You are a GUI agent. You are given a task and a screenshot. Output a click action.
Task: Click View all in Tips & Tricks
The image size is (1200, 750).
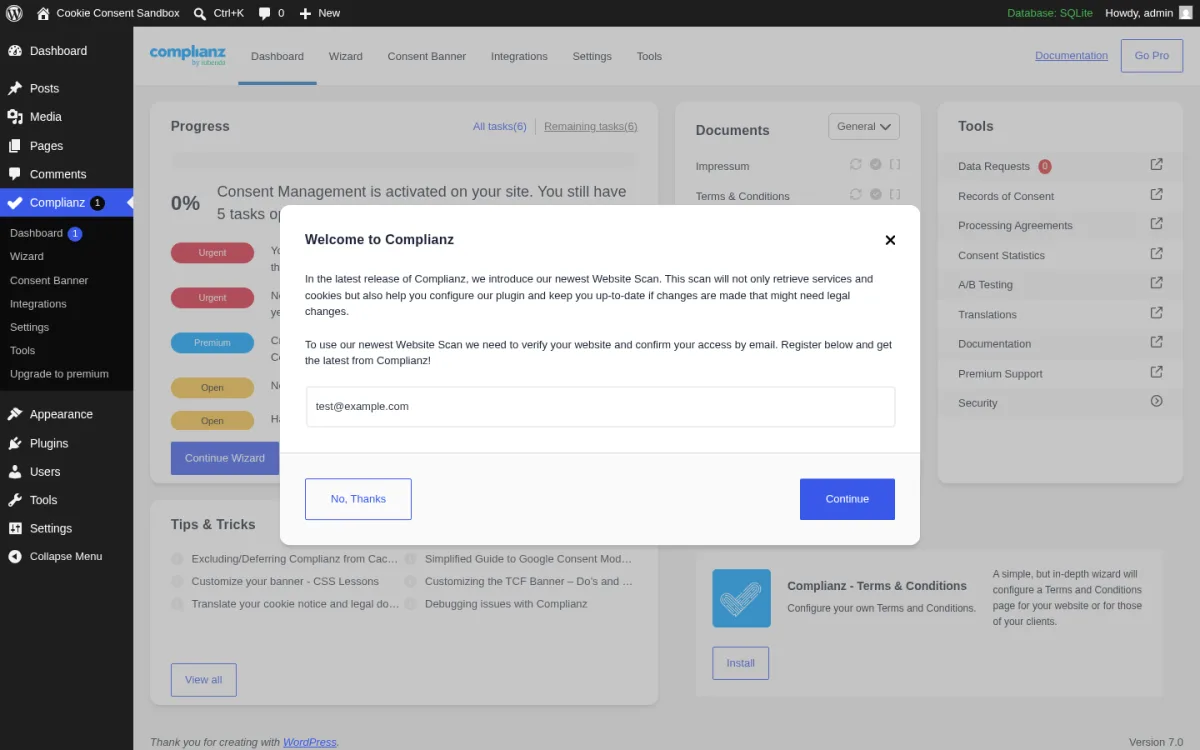pyautogui.click(x=203, y=680)
